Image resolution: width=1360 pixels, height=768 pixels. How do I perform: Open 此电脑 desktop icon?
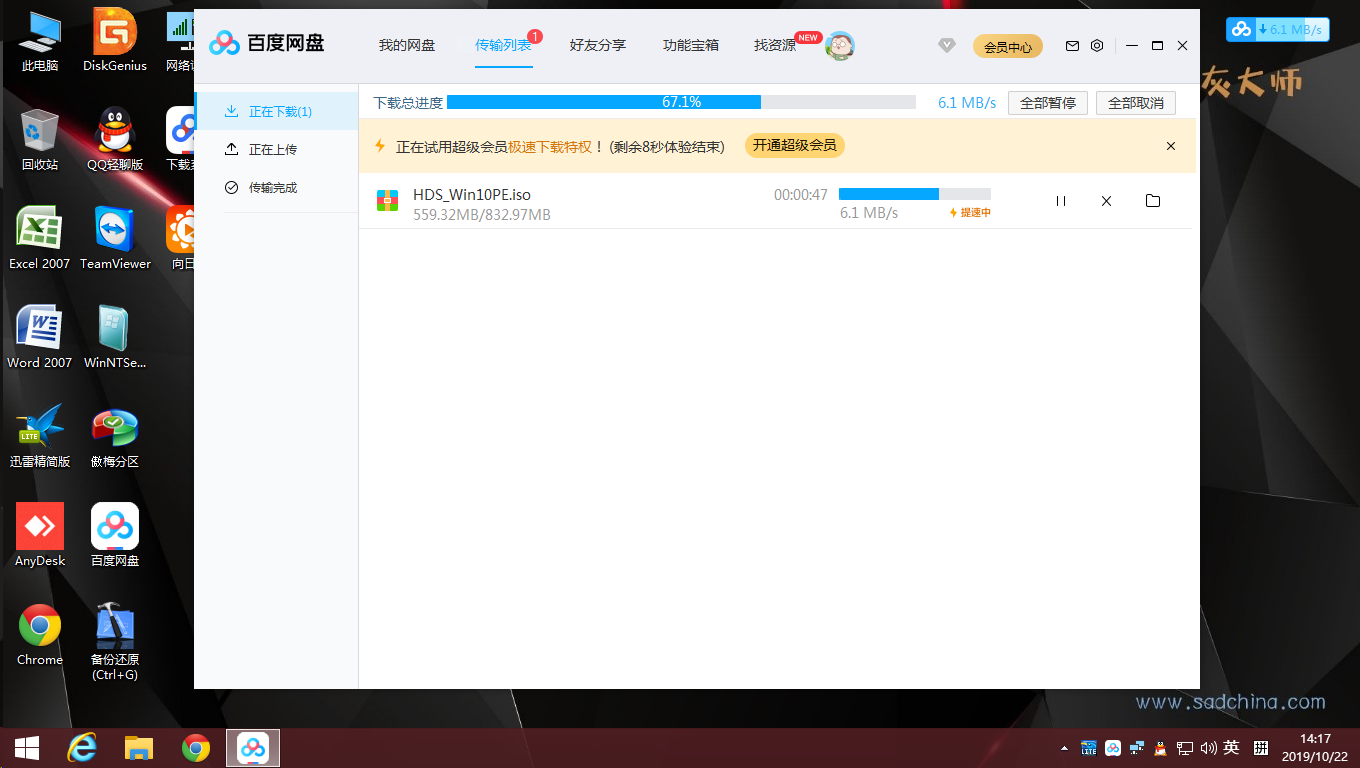pos(40,42)
